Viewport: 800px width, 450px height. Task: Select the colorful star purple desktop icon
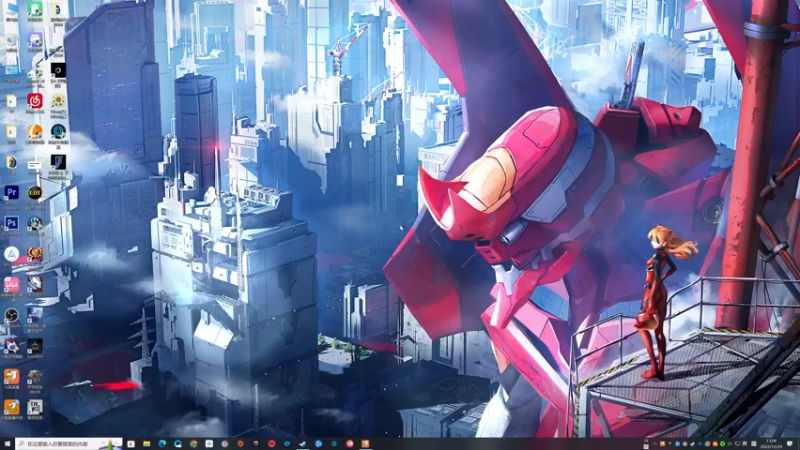pyautogui.click(x=11, y=346)
